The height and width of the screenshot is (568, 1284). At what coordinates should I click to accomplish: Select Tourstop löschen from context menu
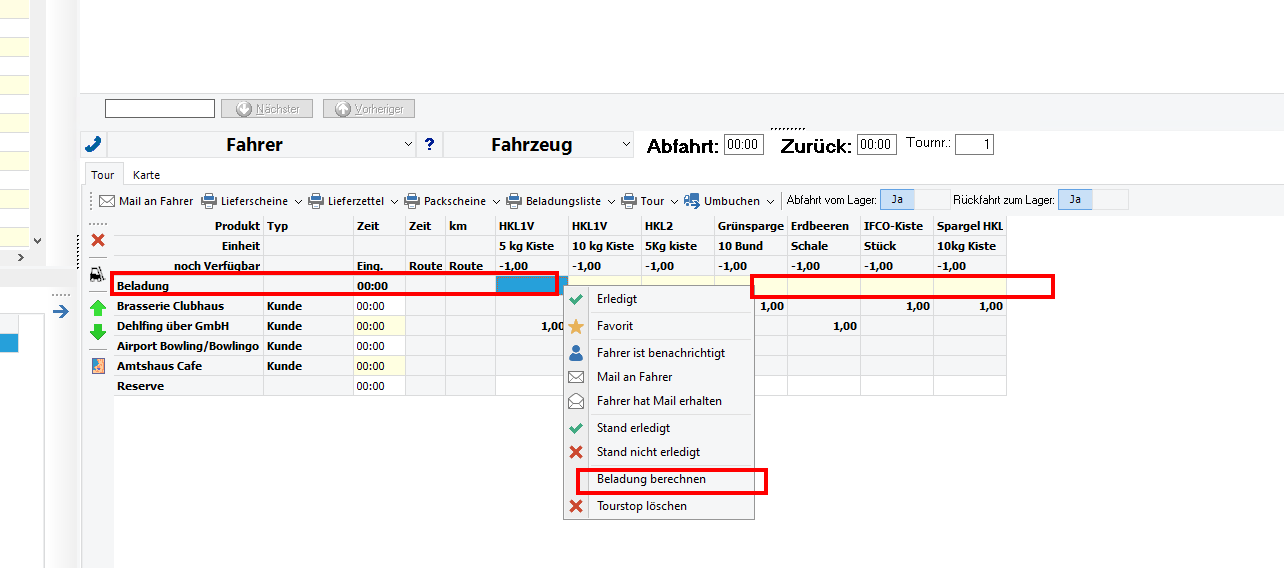click(641, 506)
